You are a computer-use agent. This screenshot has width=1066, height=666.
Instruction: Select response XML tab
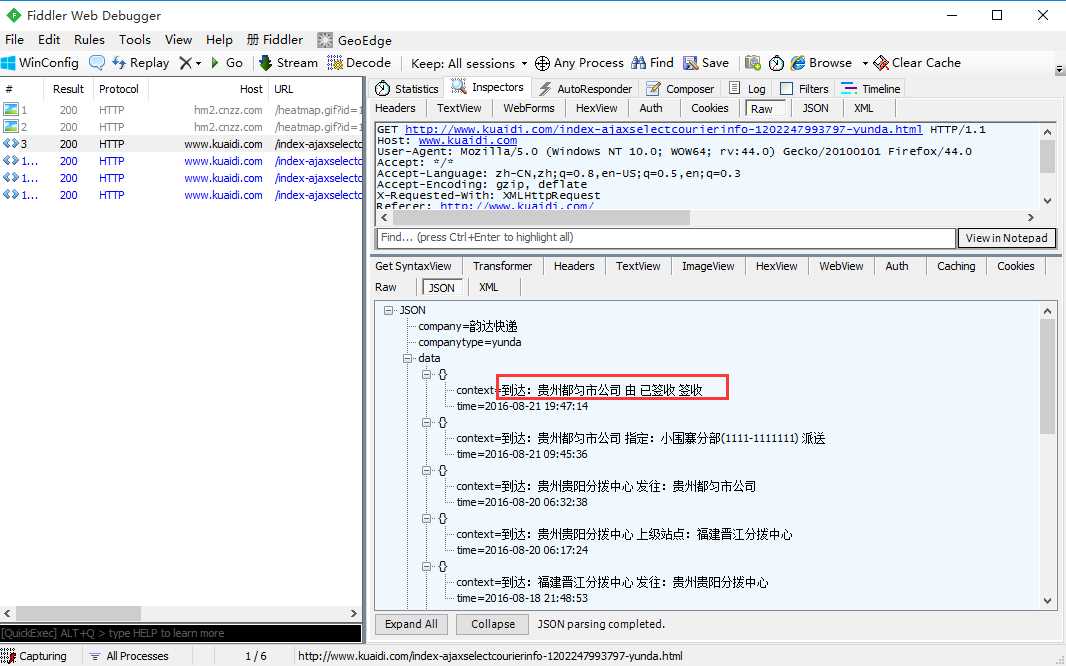coord(488,287)
